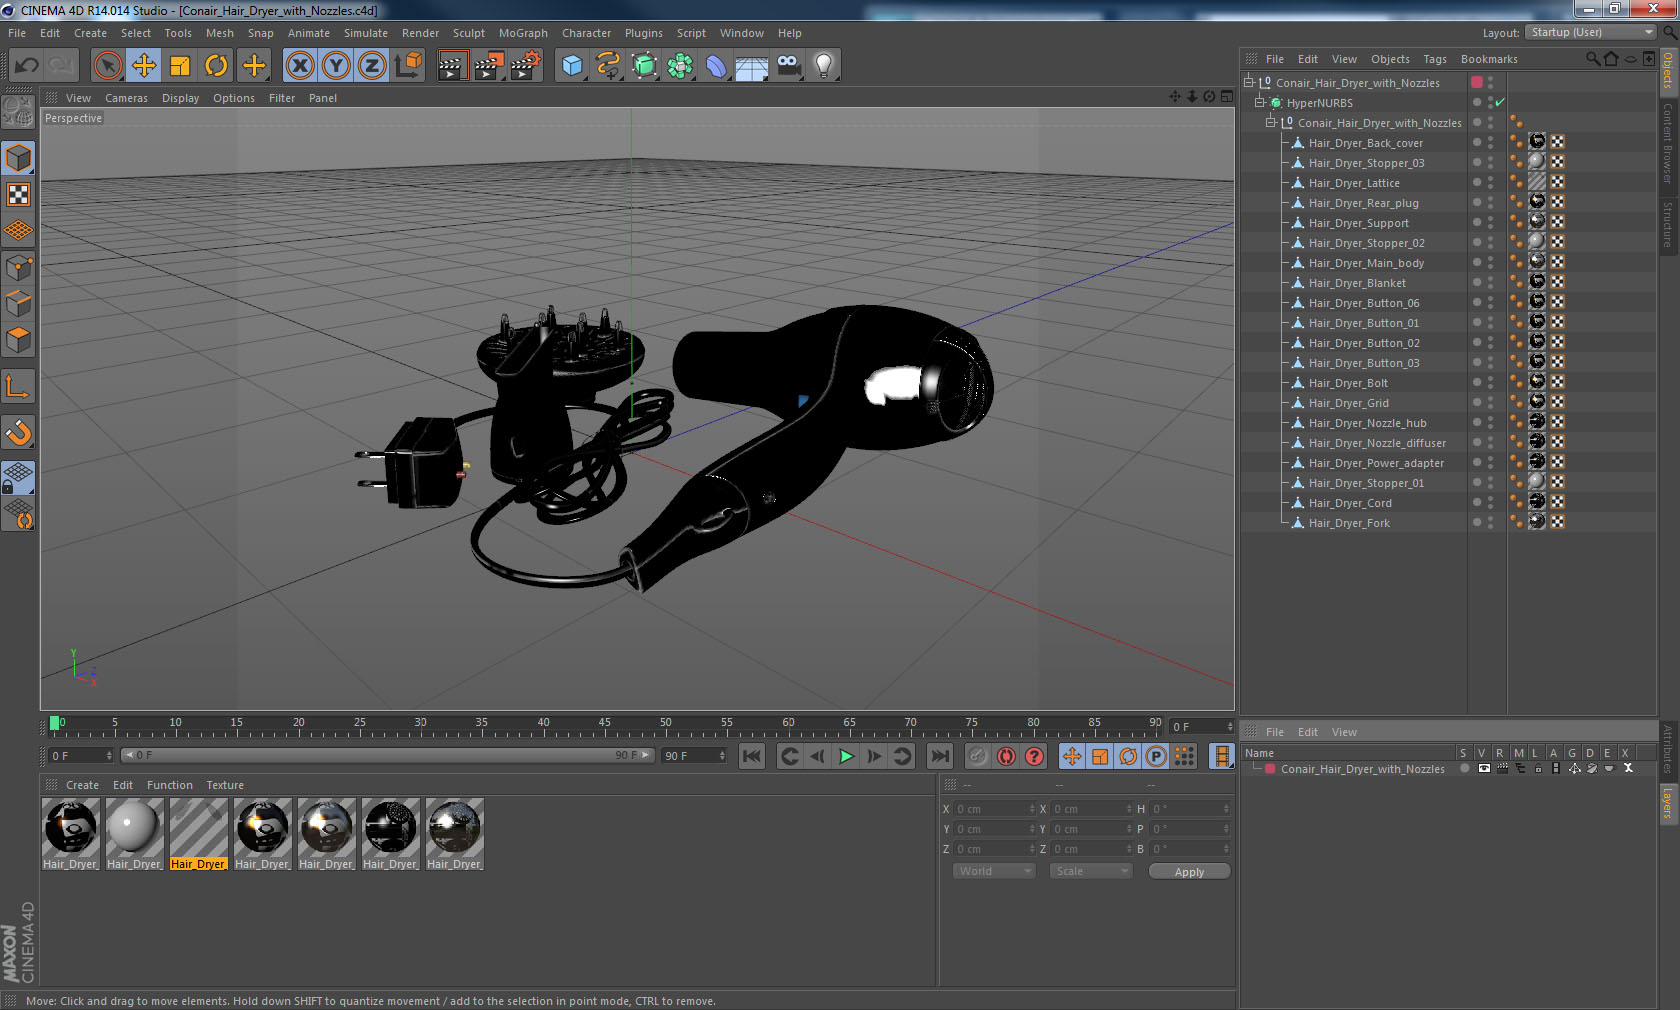Switch to Polygons mode
The height and width of the screenshot is (1010, 1680).
pos(18,339)
